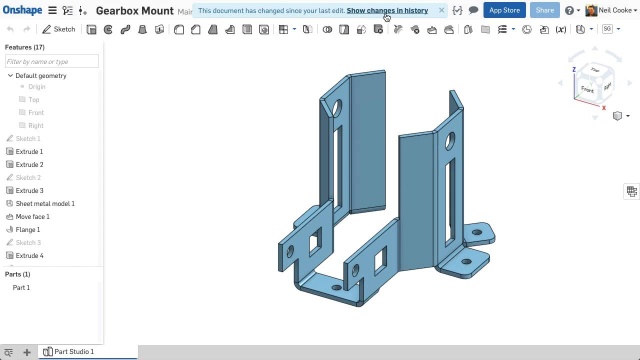This screenshot has height=360, width=640.
Task: Select the Sweep tool
Action: point(125,29)
